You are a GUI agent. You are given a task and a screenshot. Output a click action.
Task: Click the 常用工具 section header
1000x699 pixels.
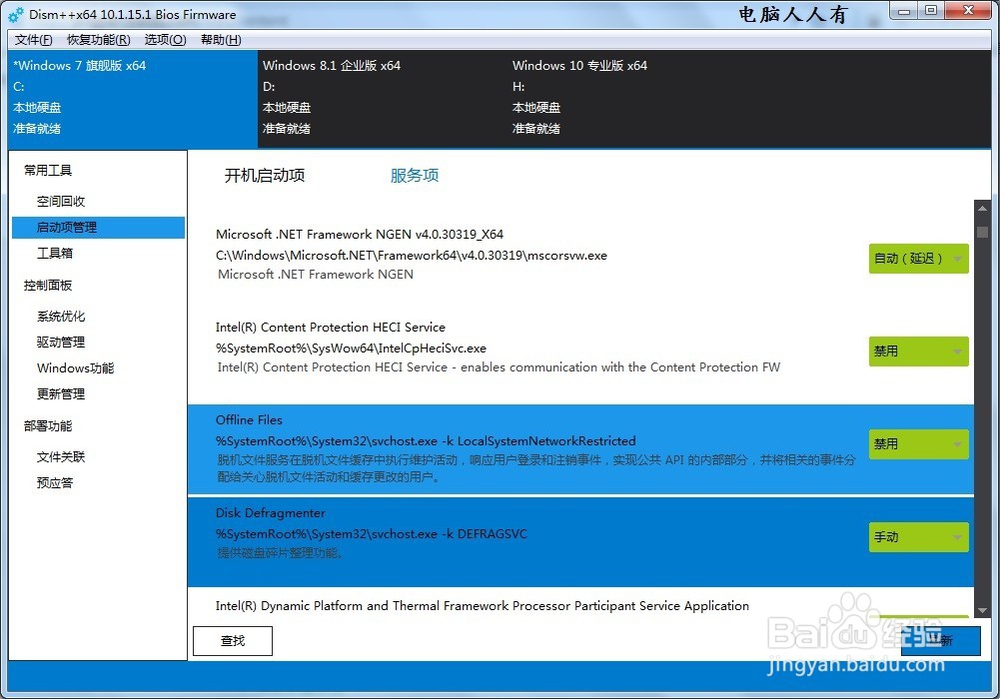[x=48, y=170]
